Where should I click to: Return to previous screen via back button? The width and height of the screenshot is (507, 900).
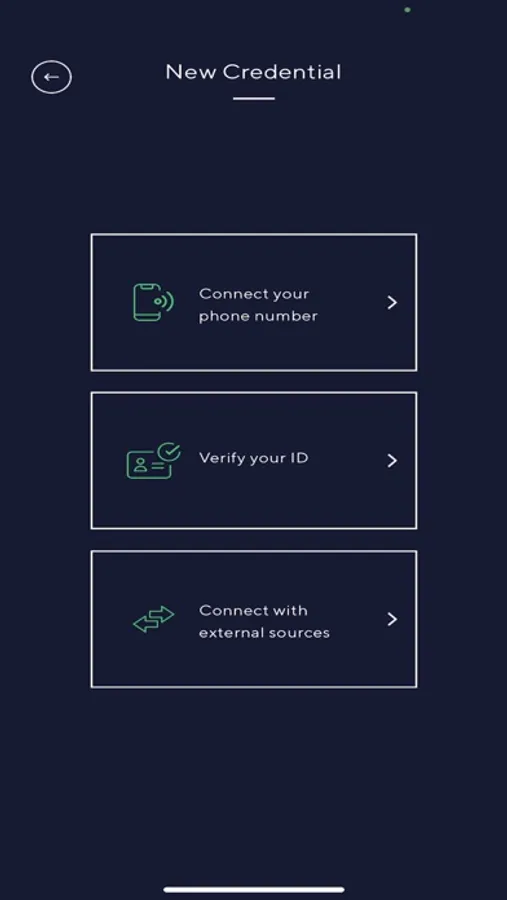[x=51, y=77]
